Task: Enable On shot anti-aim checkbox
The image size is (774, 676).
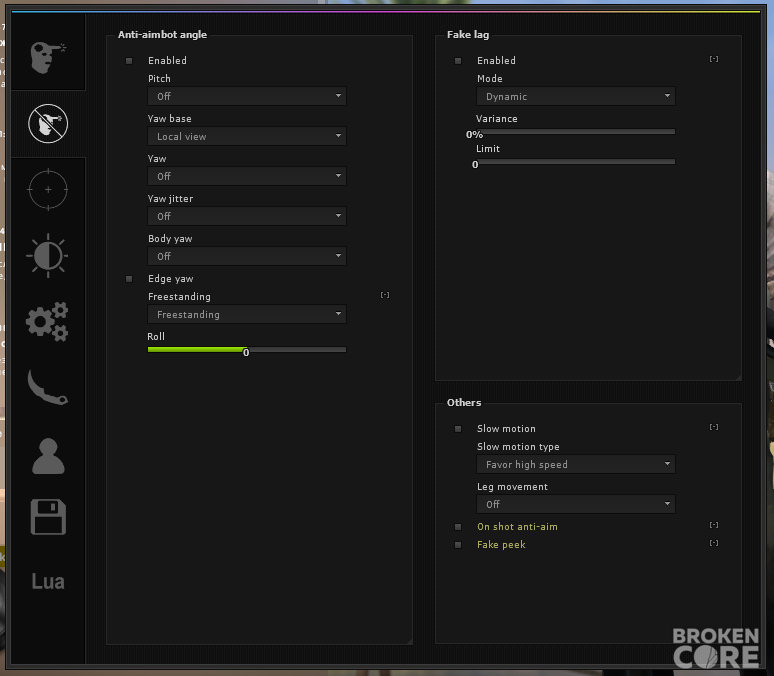Action: (458, 527)
